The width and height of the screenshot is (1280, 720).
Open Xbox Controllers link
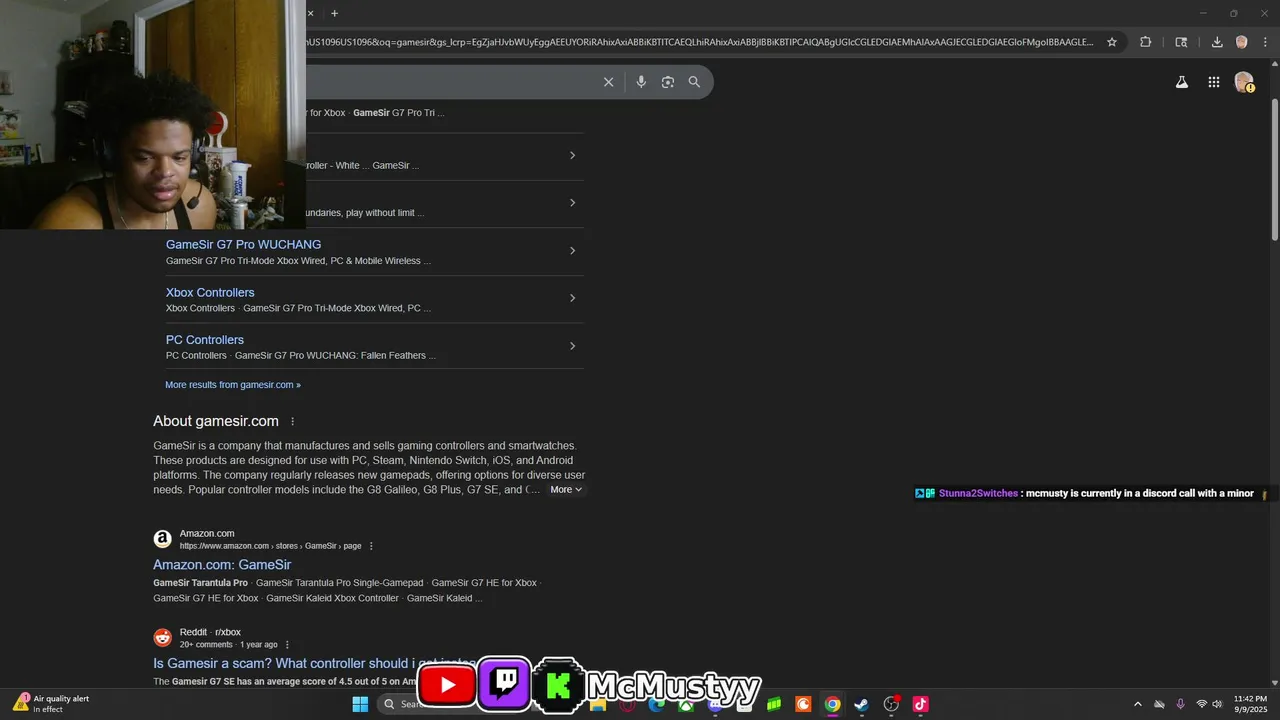pyautogui.click(x=210, y=293)
